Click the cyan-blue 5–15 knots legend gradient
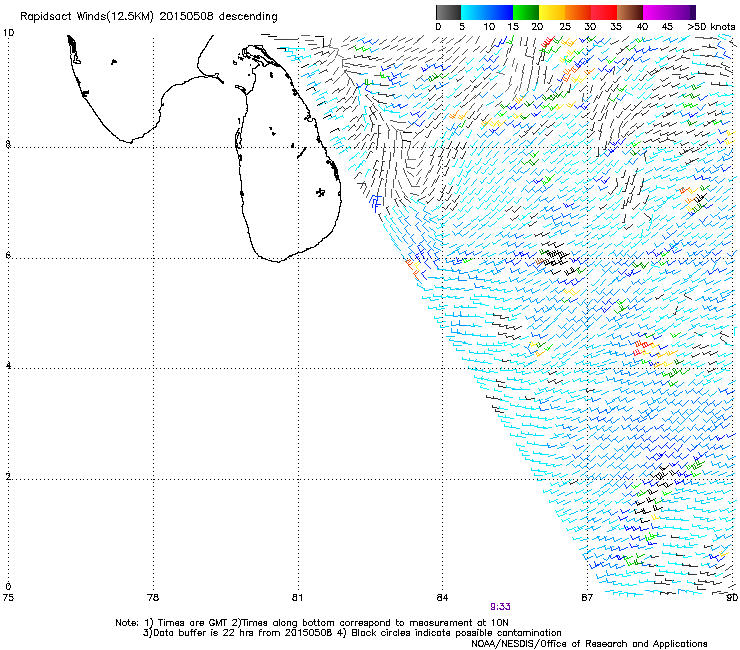The height and width of the screenshot is (650, 740). coord(487,12)
